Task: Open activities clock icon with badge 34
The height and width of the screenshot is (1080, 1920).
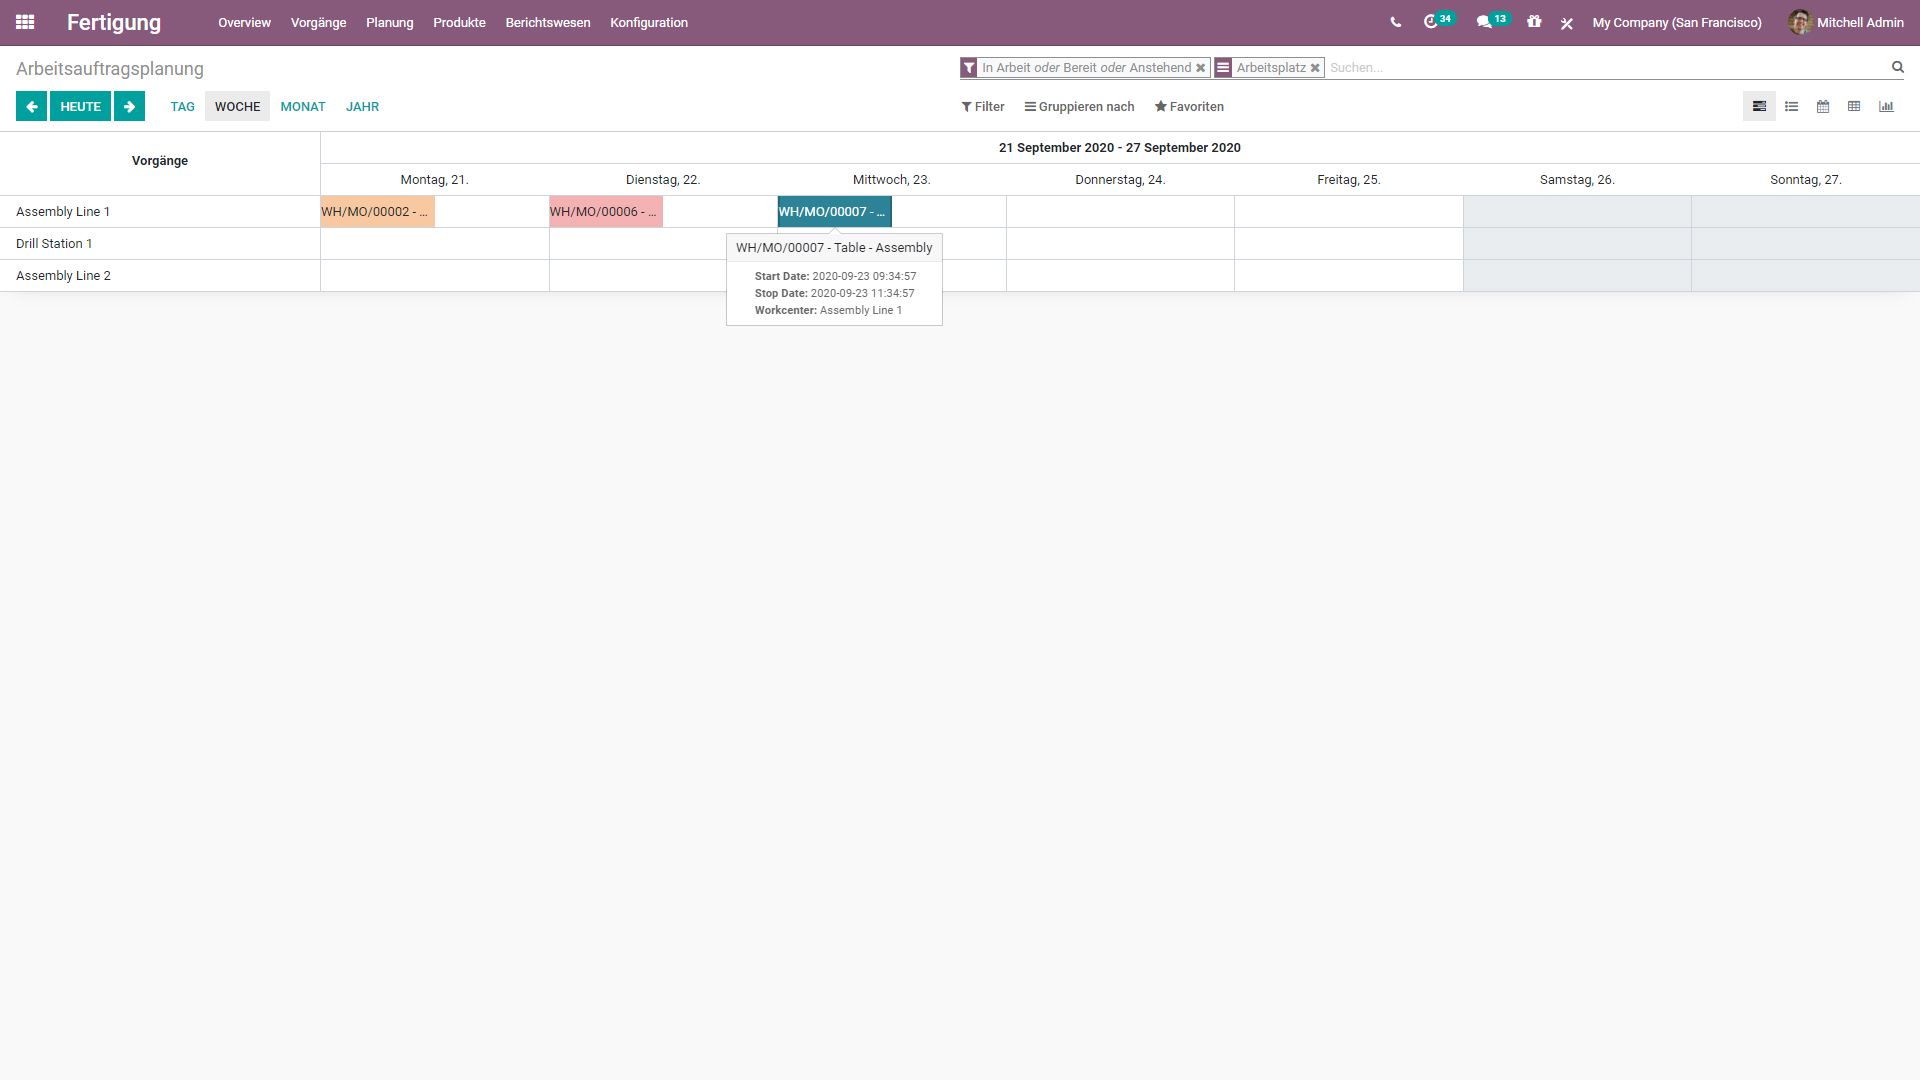Action: click(1431, 22)
